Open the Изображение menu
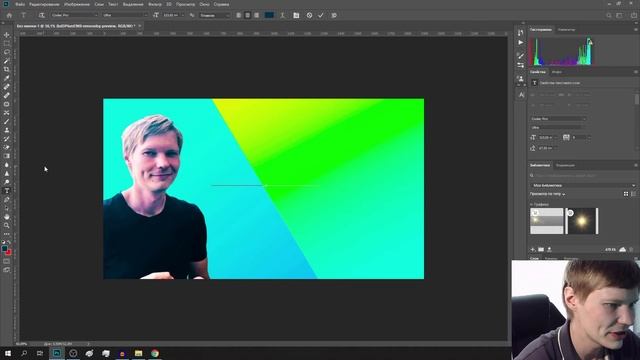 click(77, 4)
